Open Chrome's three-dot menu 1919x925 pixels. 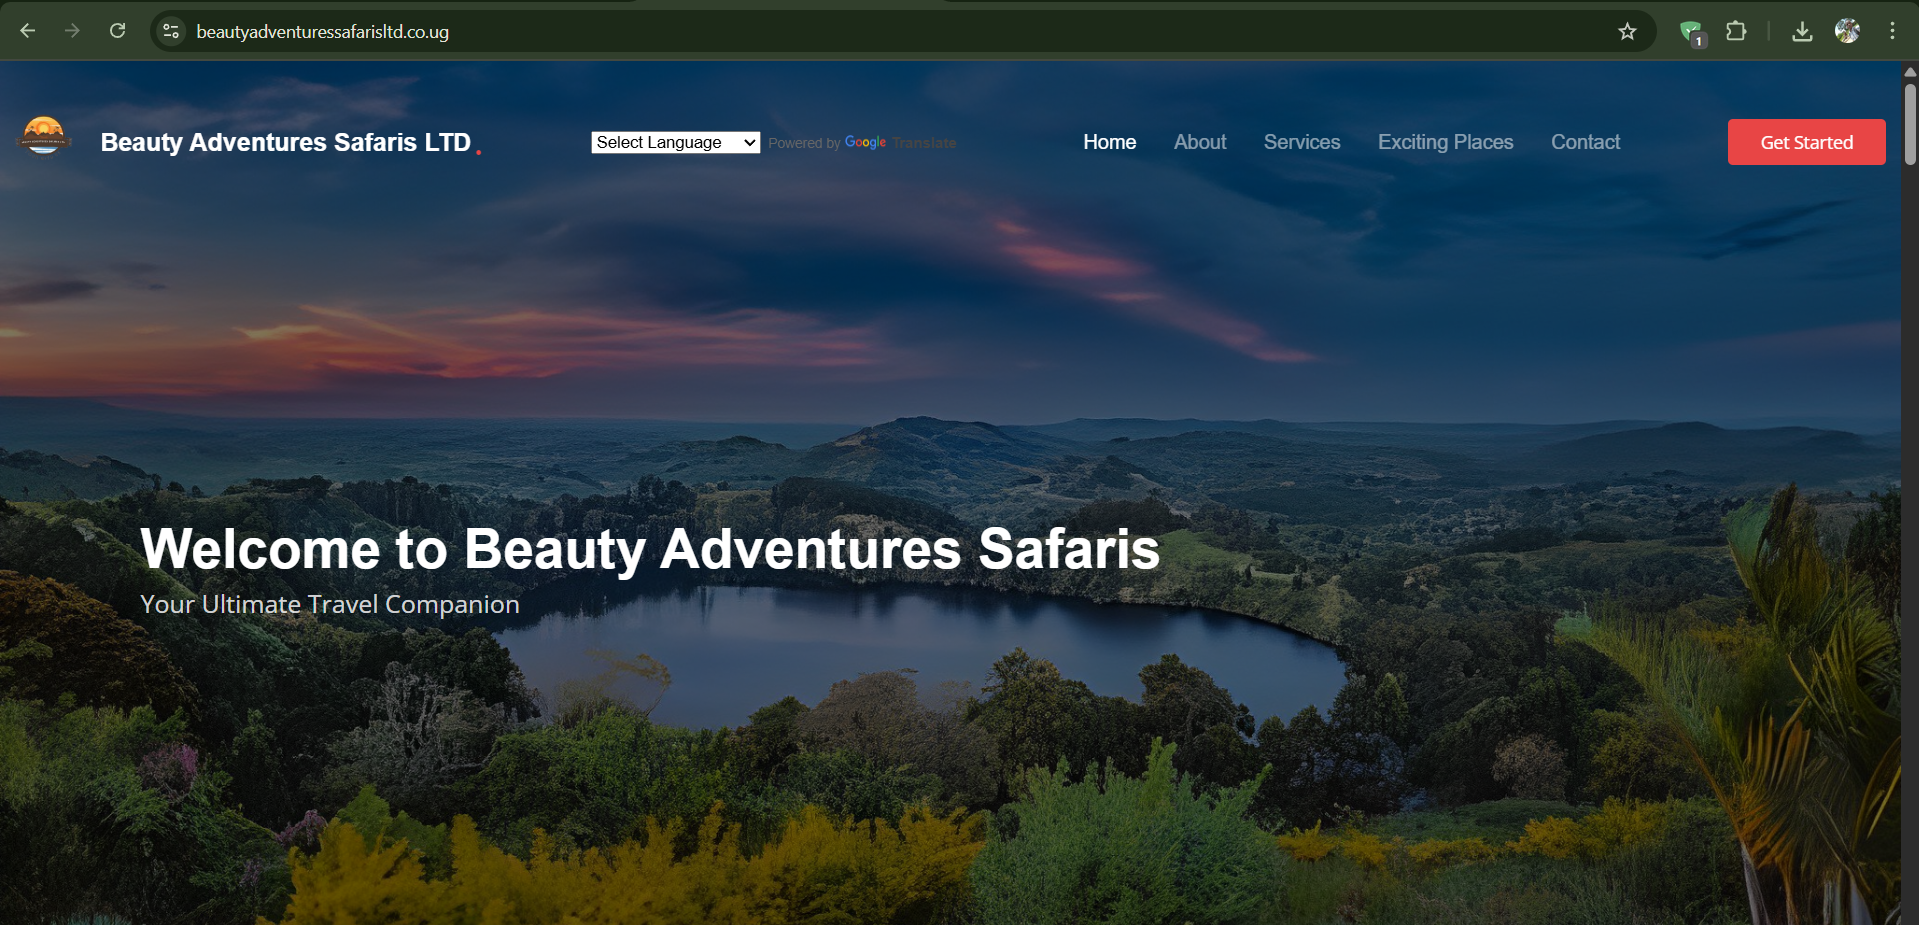pos(1892,31)
